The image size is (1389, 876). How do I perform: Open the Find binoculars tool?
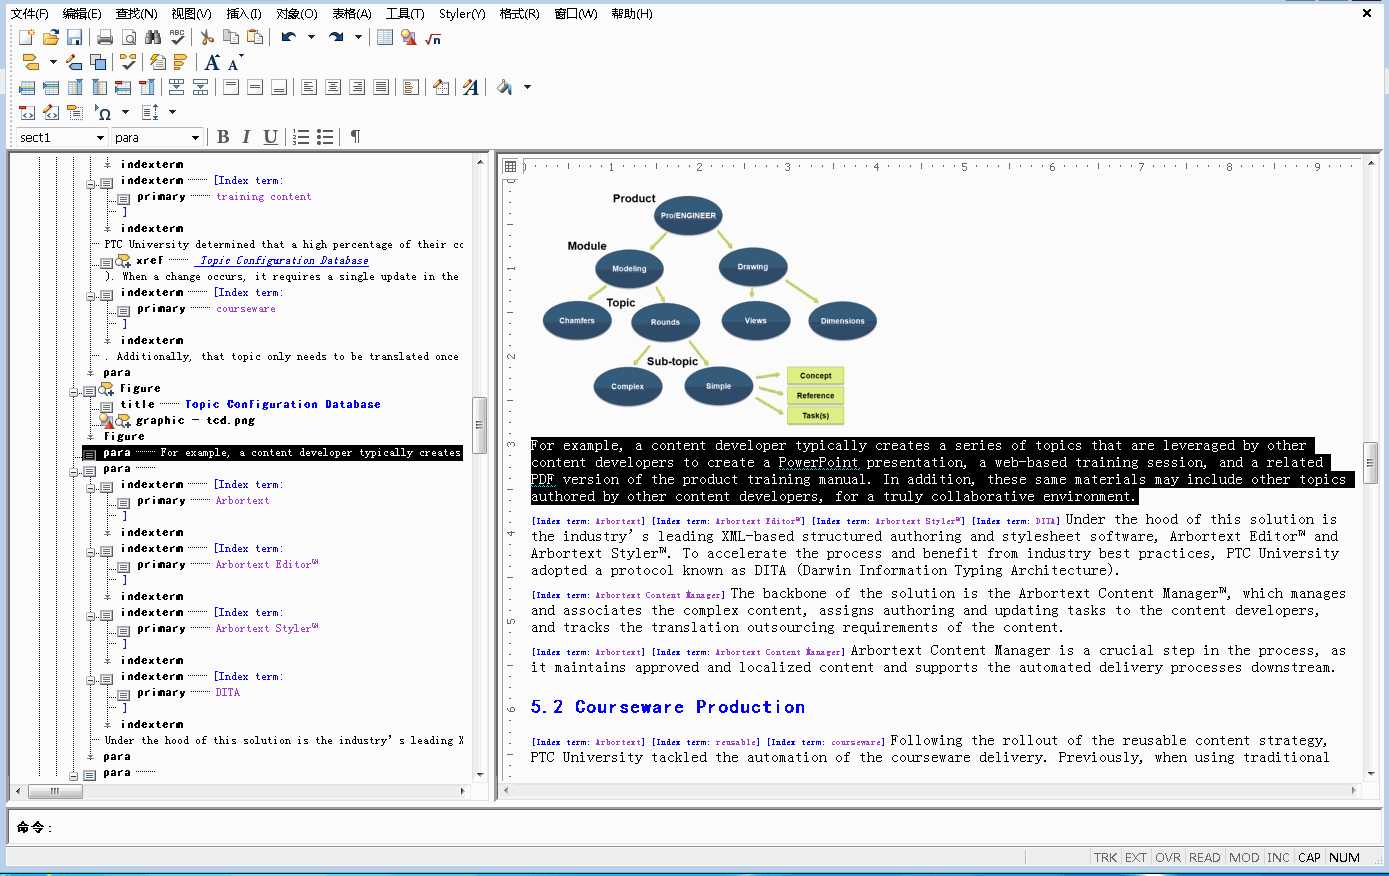click(153, 37)
